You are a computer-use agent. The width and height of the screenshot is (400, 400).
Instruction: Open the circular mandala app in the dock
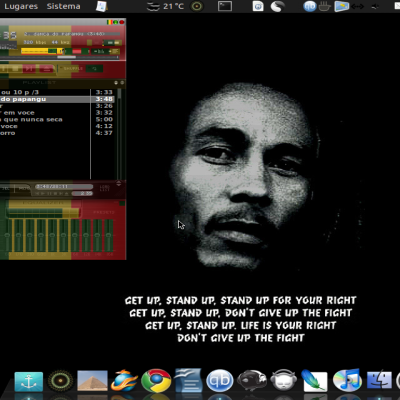(60, 381)
